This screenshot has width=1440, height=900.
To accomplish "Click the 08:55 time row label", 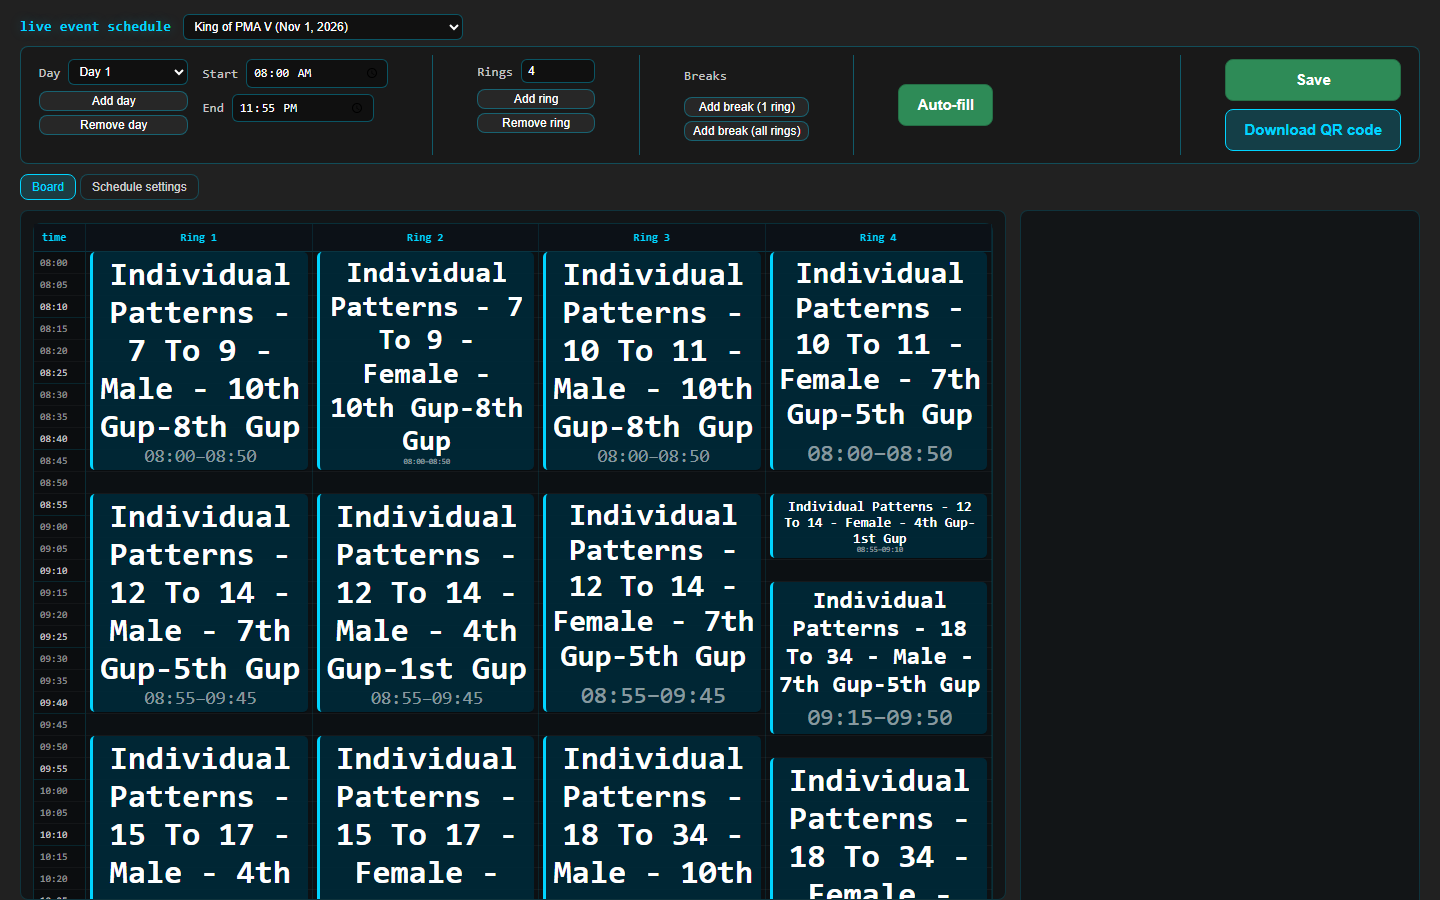I will click(x=54, y=505).
